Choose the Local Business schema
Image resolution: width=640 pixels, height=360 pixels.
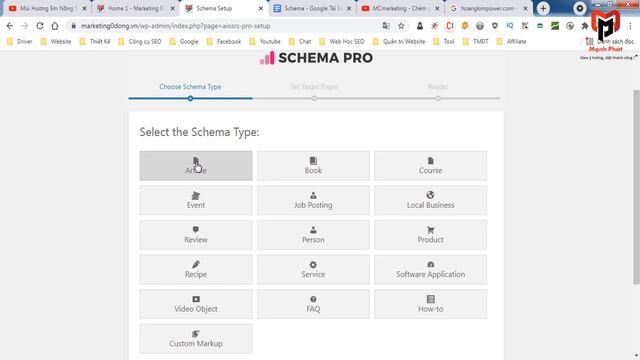coord(430,200)
